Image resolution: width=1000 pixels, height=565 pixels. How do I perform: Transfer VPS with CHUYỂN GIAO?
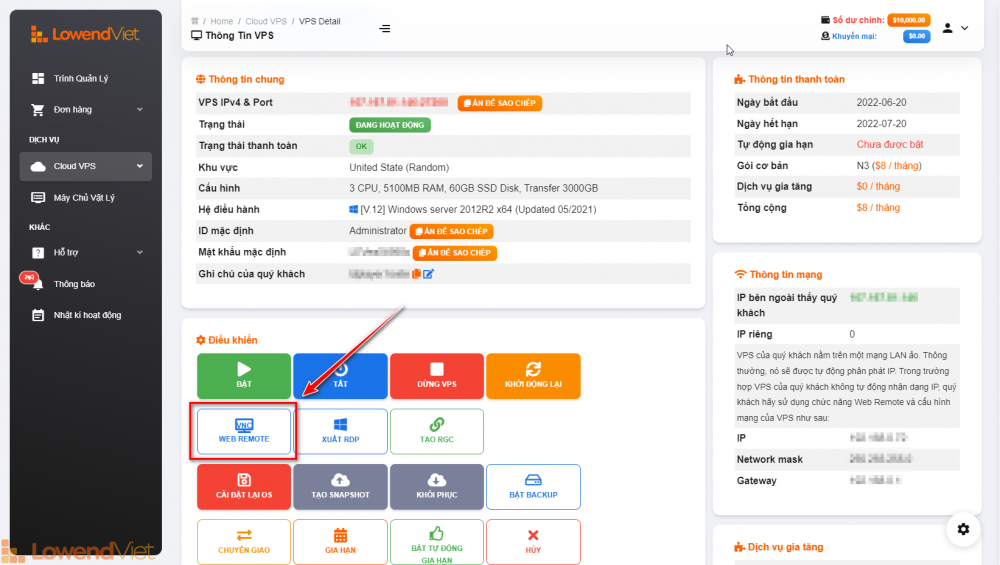244,542
